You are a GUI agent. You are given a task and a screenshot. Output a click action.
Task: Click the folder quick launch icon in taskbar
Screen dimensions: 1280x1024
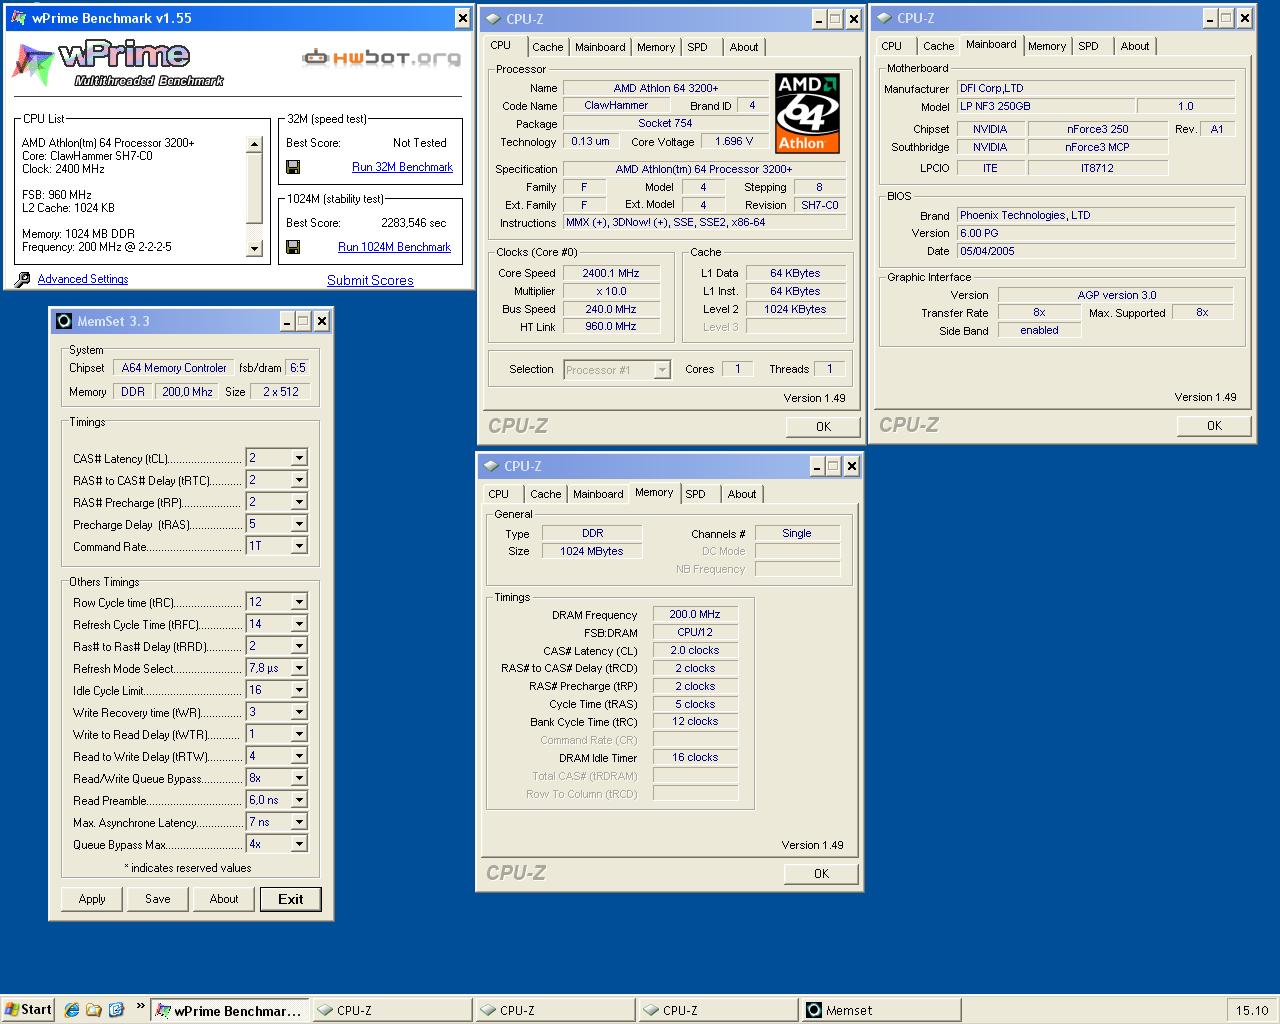93,1010
